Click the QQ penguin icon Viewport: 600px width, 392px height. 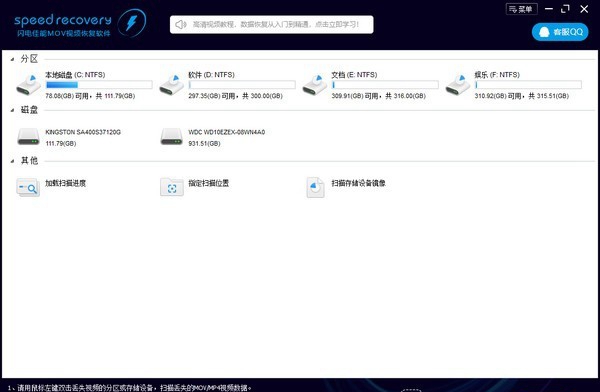544,32
